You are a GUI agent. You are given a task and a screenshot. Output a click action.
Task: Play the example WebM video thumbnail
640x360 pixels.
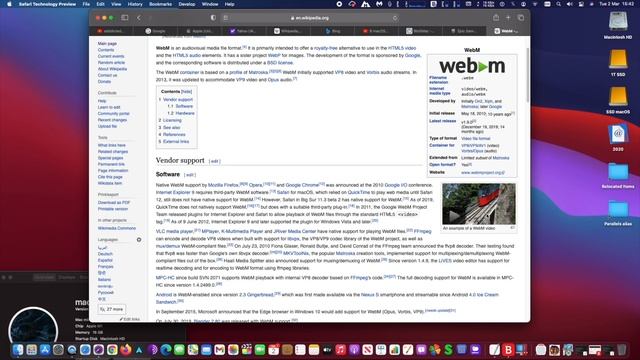(x=479, y=204)
